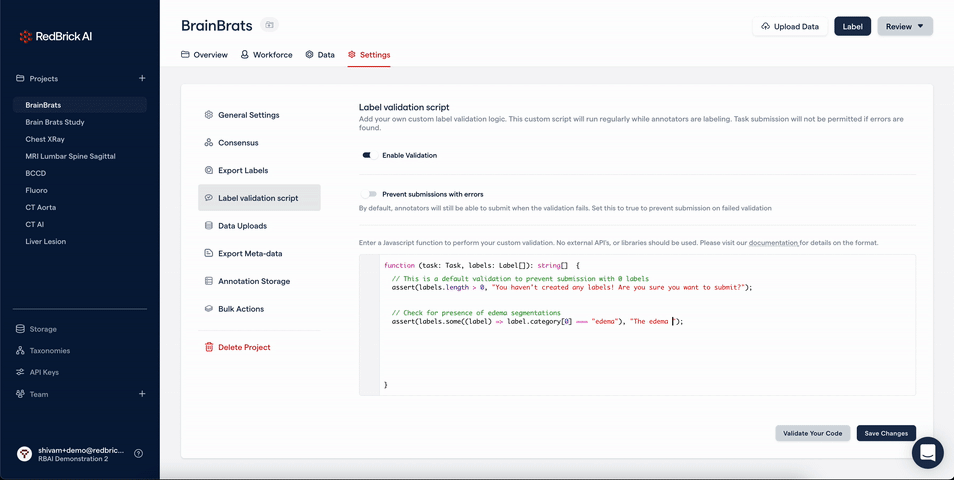The width and height of the screenshot is (954, 480).
Task: Open CT AI project
Action: (35, 224)
